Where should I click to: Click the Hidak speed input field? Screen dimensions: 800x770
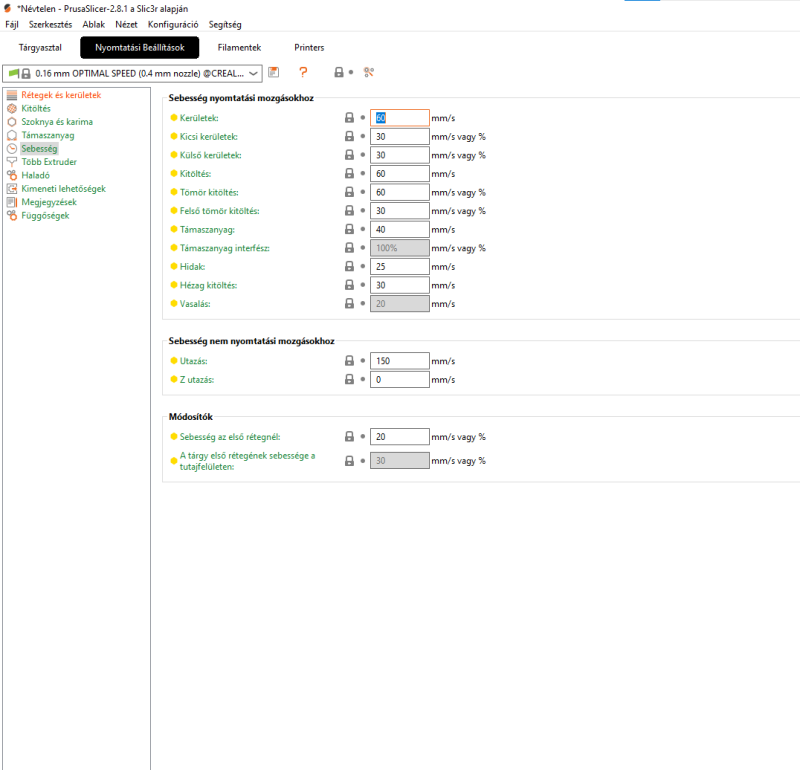click(399, 266)
